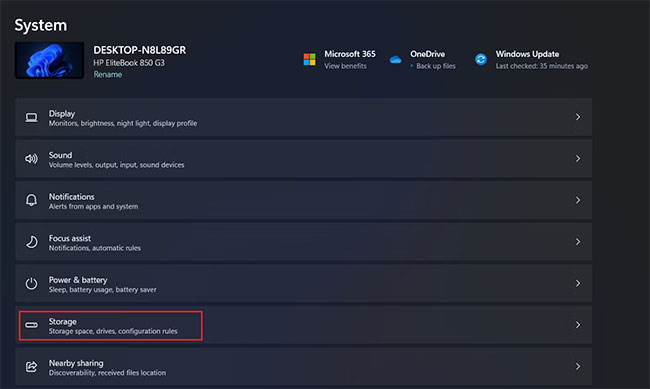Click 'Notifications, automatic rules' description
Image resolution: width=650 pixels, height=389 pixels.
pyautogui.click(x=95, y=248)
